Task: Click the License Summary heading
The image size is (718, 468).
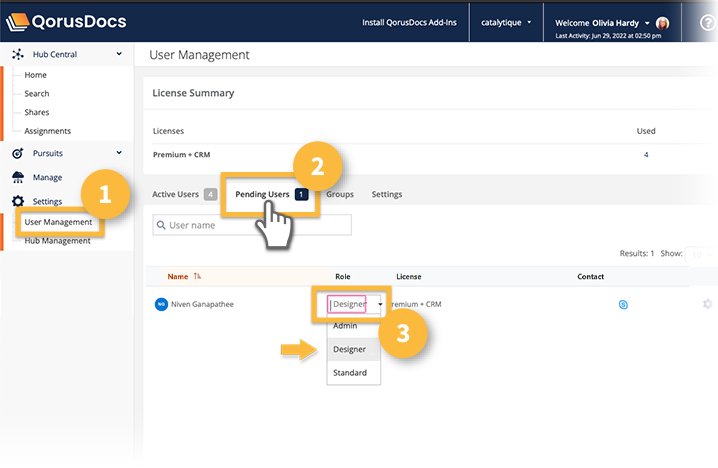Action: point(193,93)
